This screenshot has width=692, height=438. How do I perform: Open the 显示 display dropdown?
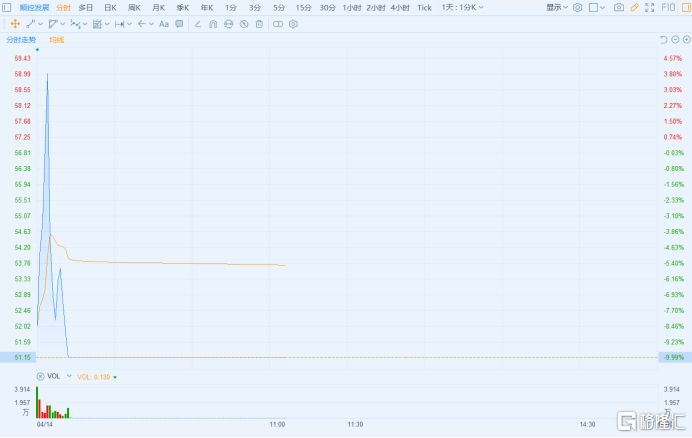pos(557,8)
